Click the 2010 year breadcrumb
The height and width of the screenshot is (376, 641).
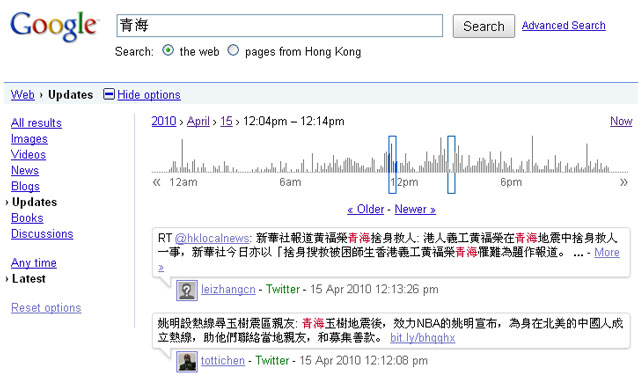tap(164, 121)
